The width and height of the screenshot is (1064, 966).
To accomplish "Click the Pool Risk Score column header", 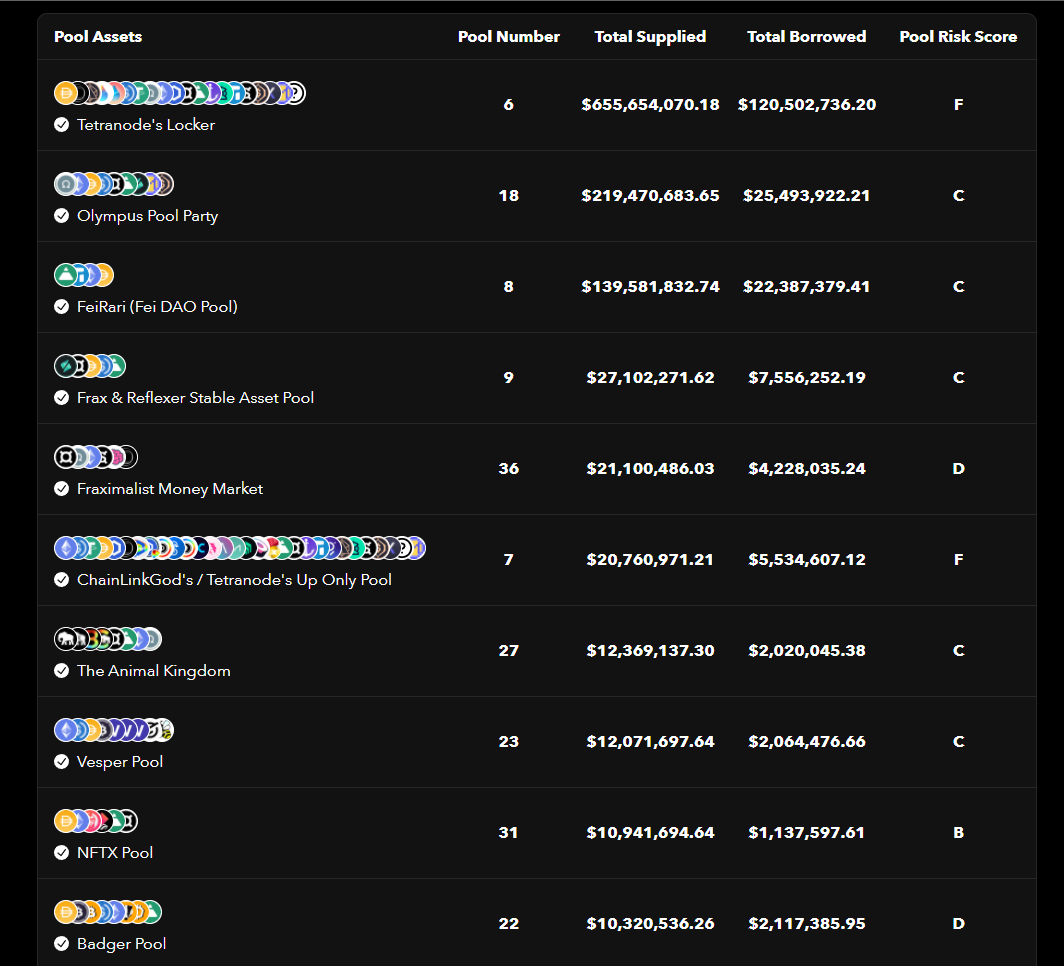I will (958, 37).
